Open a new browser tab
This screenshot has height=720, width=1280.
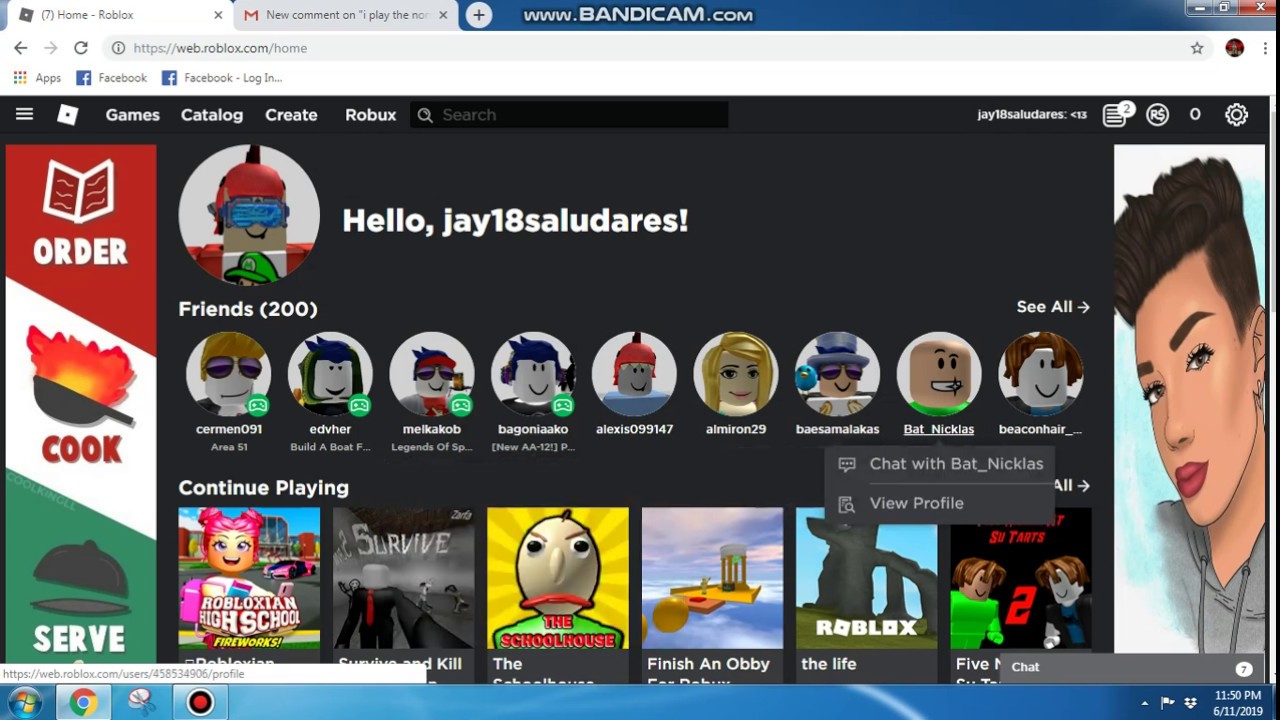[479, 15]
